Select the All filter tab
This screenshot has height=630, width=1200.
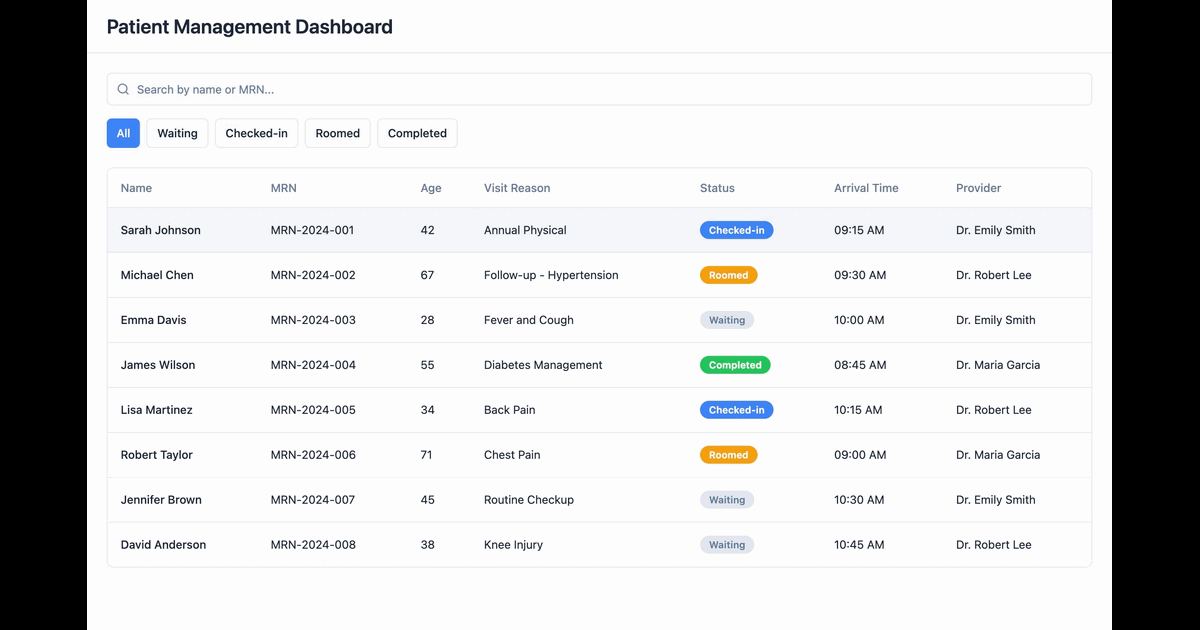(x=123, y=133)
